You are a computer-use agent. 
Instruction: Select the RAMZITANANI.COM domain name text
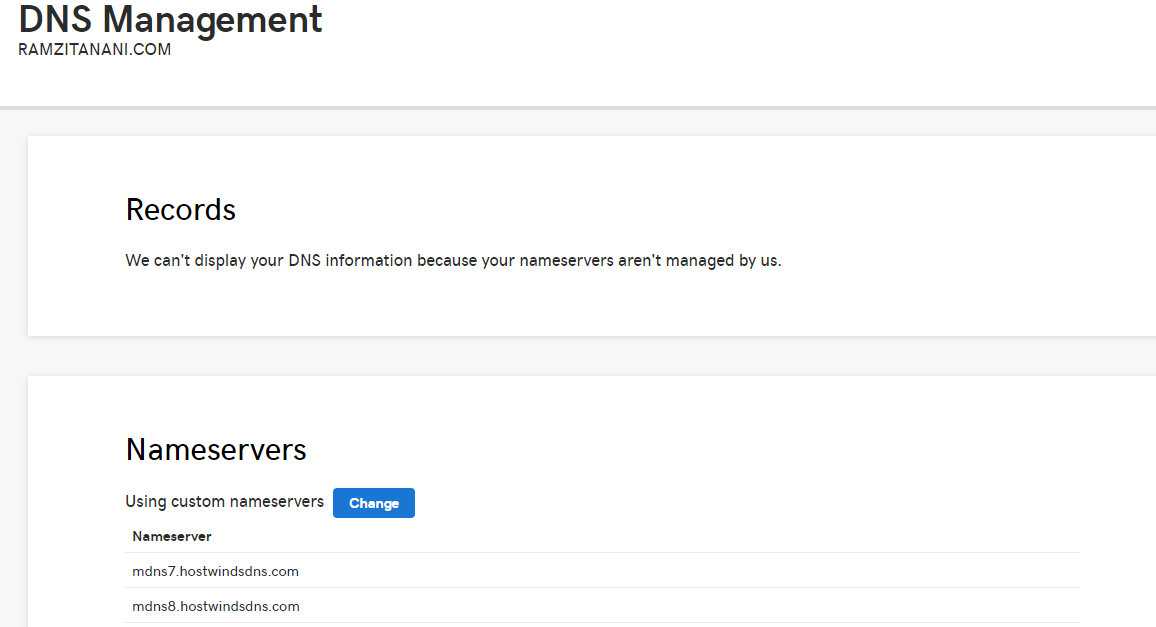(x=94, y=49)
